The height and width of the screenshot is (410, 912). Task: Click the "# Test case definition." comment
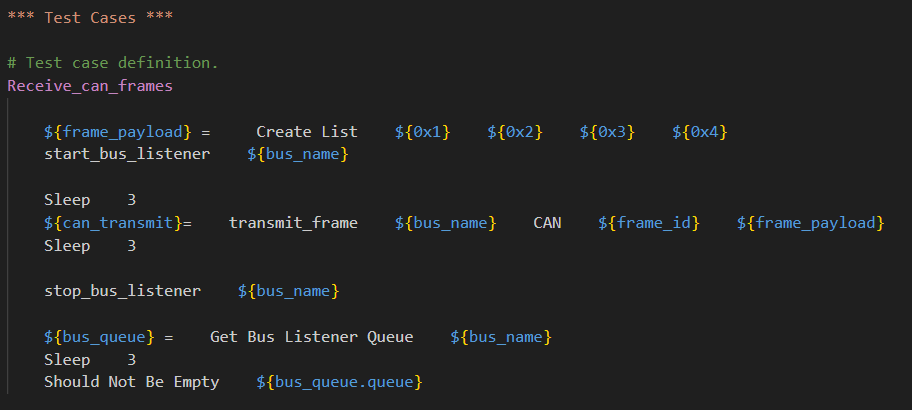pos(112,63)
